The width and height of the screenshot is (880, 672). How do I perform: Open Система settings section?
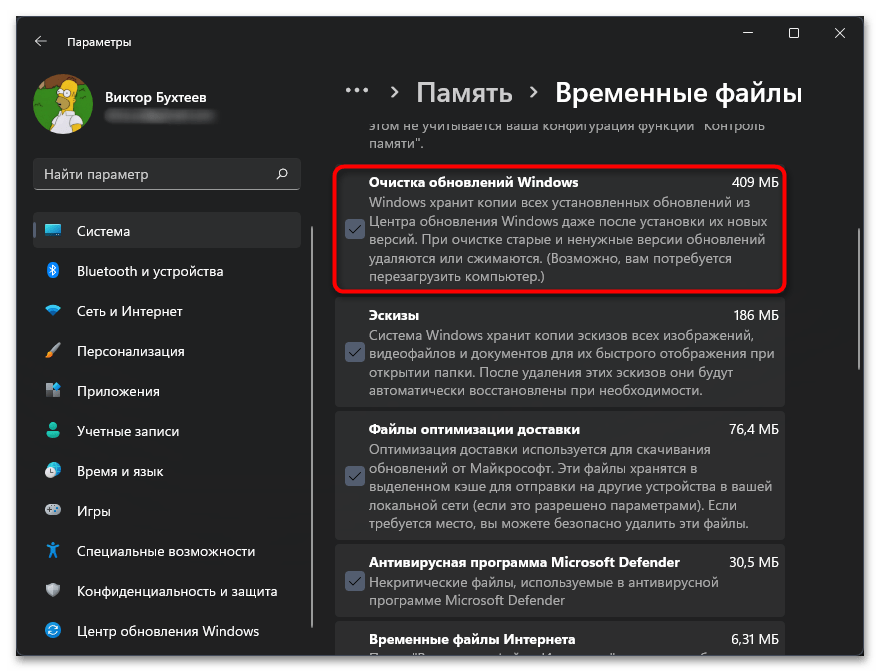(x=167, y=231)
